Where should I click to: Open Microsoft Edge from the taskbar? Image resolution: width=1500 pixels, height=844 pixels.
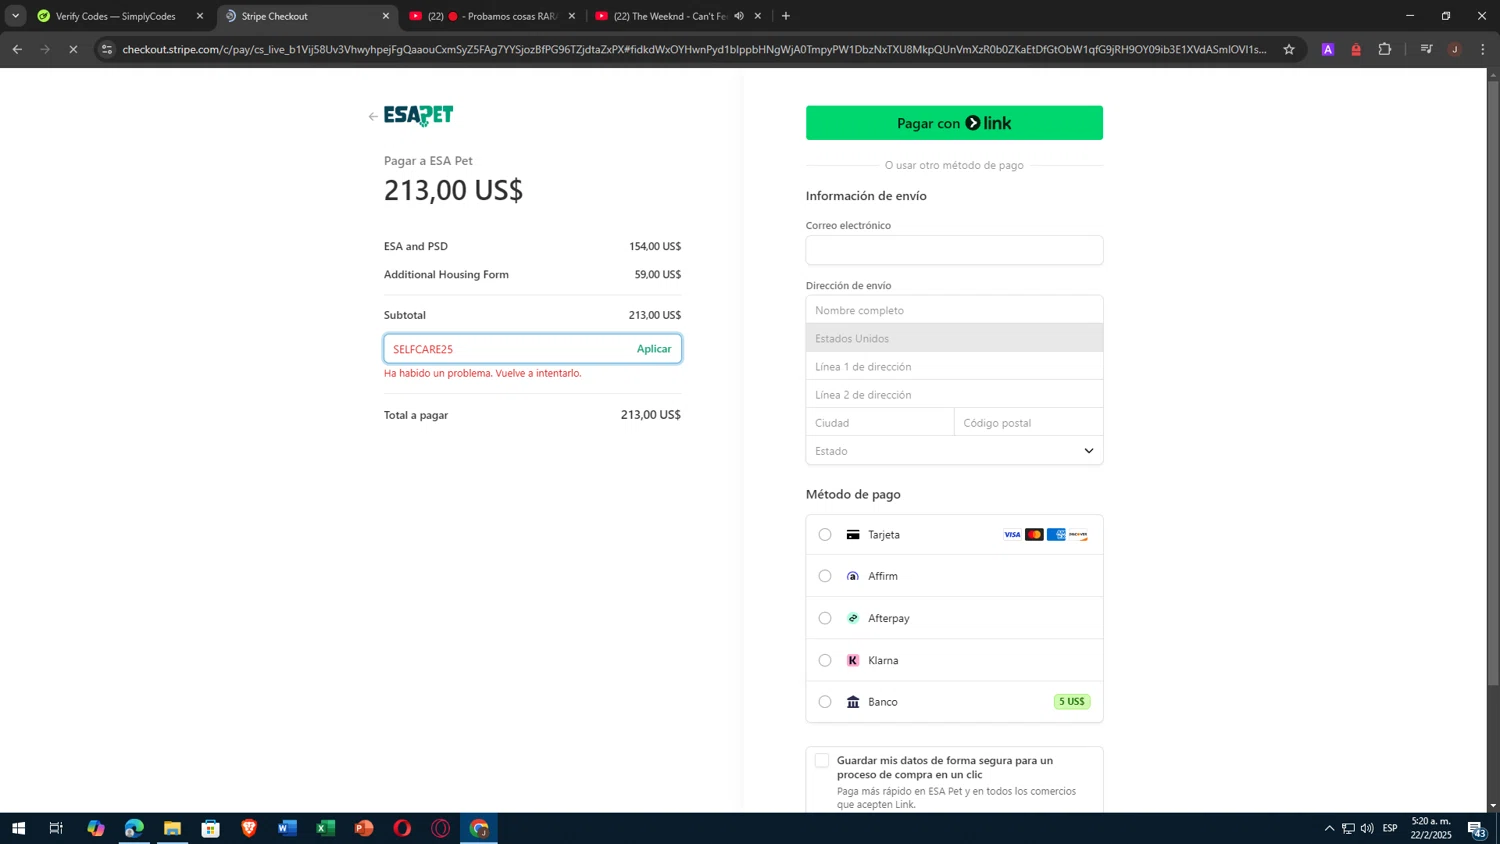(134, 828)
